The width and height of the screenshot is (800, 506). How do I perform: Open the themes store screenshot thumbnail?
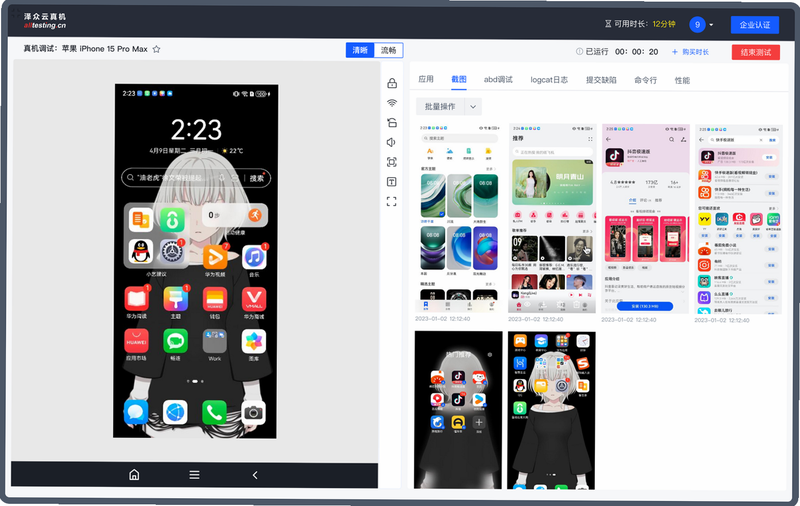click(459, 219)
